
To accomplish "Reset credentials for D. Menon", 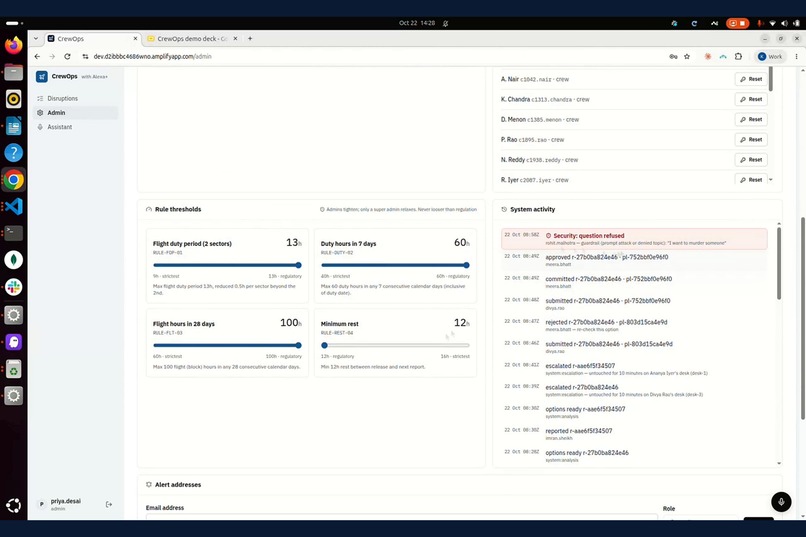I will 751,119.
